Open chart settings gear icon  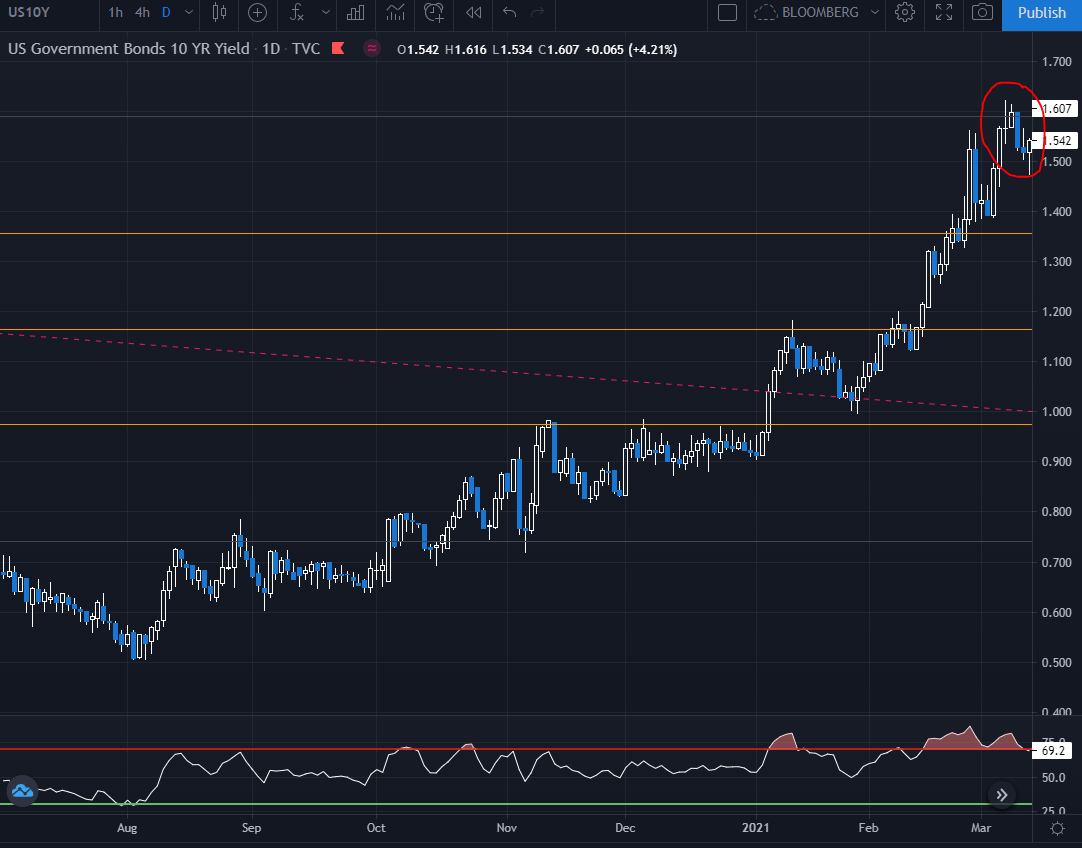(x=905, y=12)
